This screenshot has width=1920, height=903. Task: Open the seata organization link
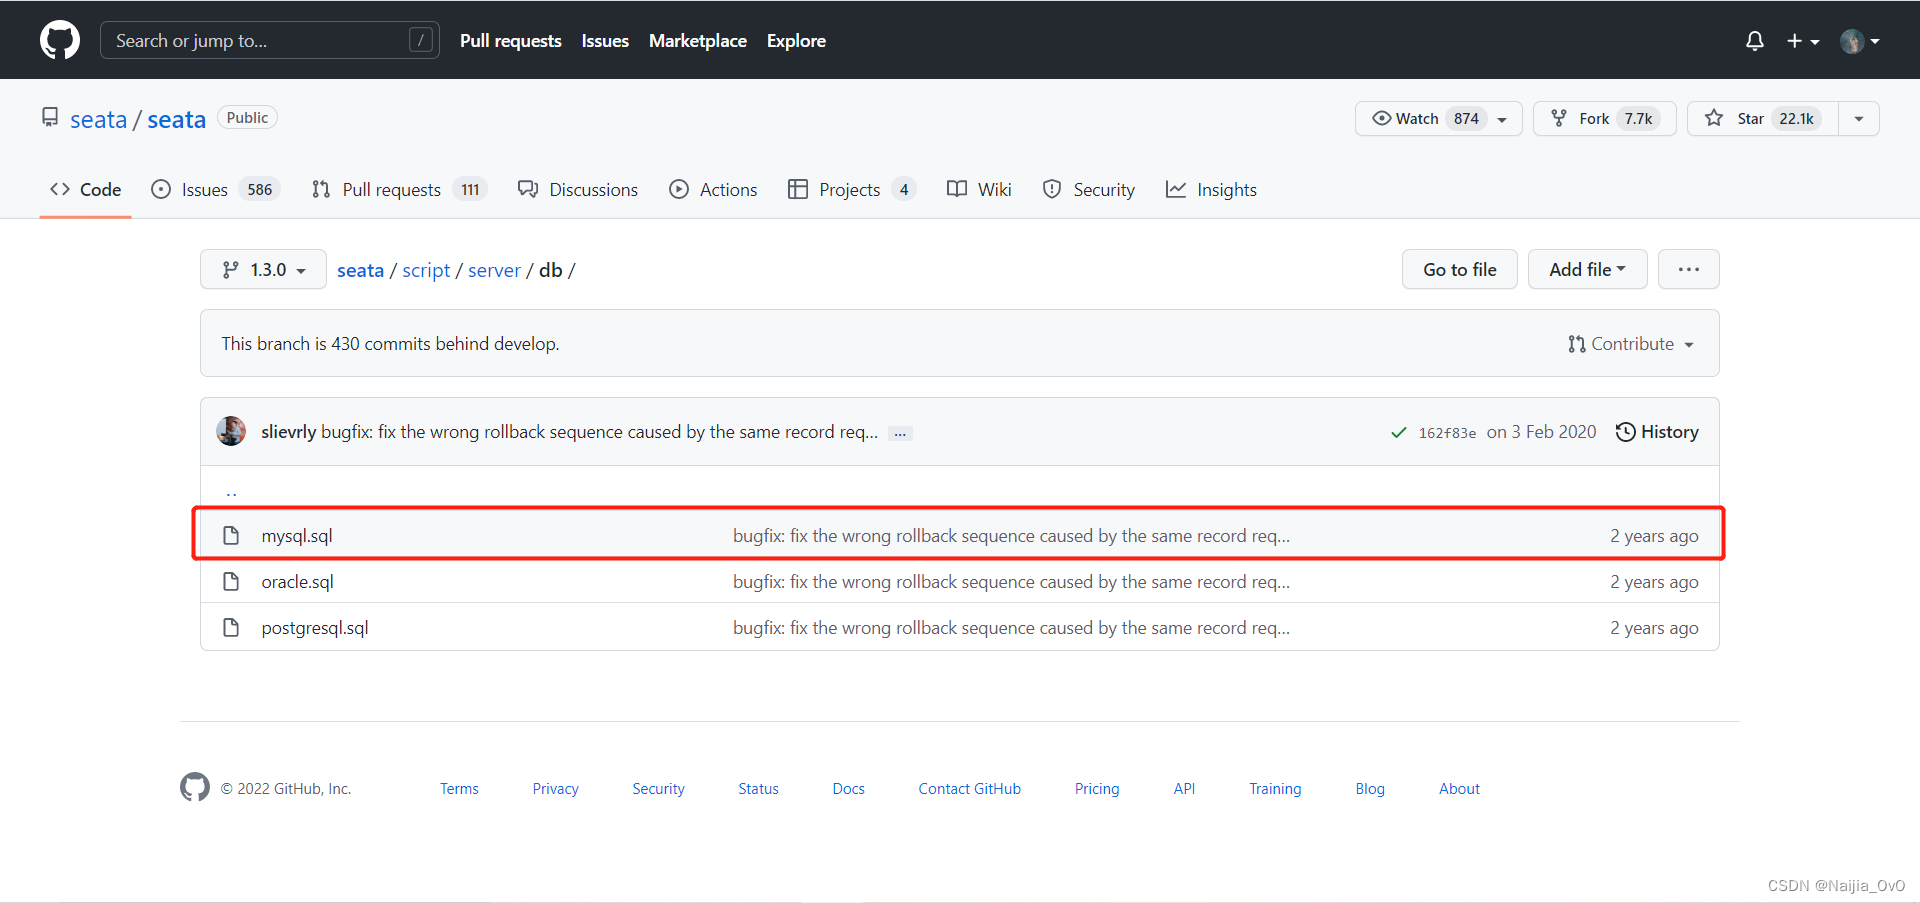point(98,120)
